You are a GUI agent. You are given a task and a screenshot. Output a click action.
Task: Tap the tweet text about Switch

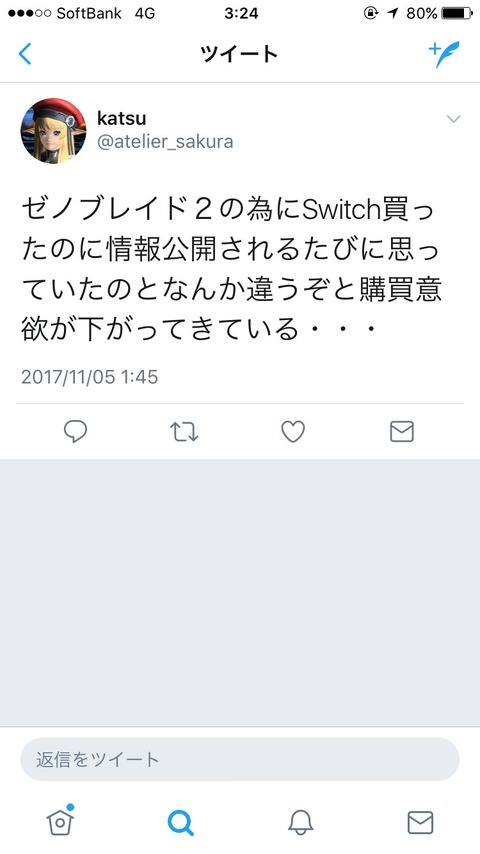[231, 270]
